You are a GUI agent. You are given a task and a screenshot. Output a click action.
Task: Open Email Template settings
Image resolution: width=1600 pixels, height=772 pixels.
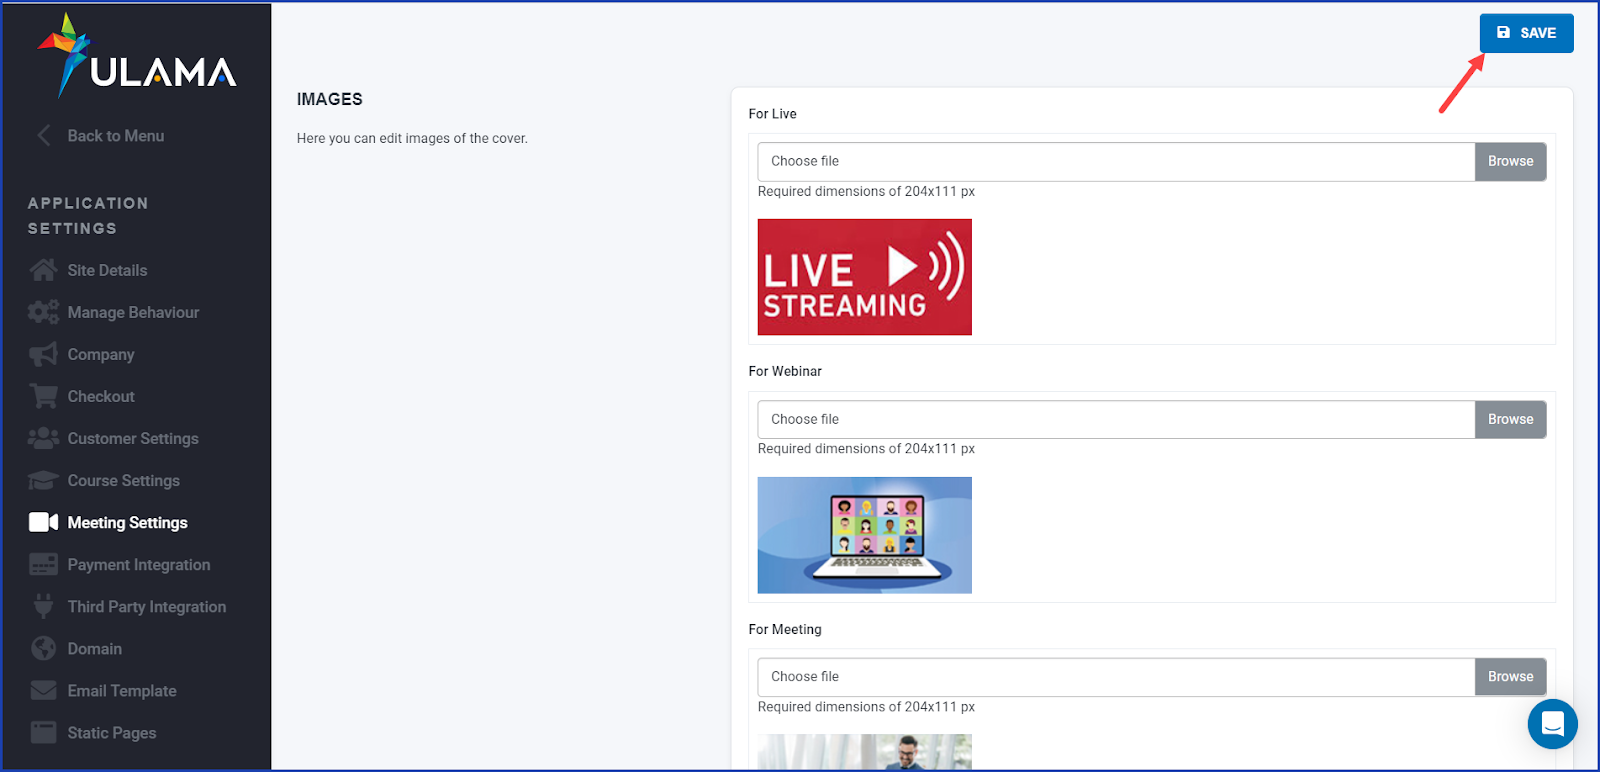click(x=122, y=690)
